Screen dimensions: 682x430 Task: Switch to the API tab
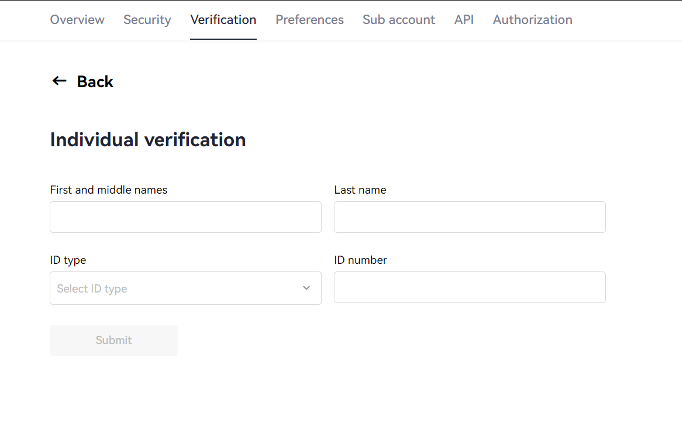click(464, 20)
